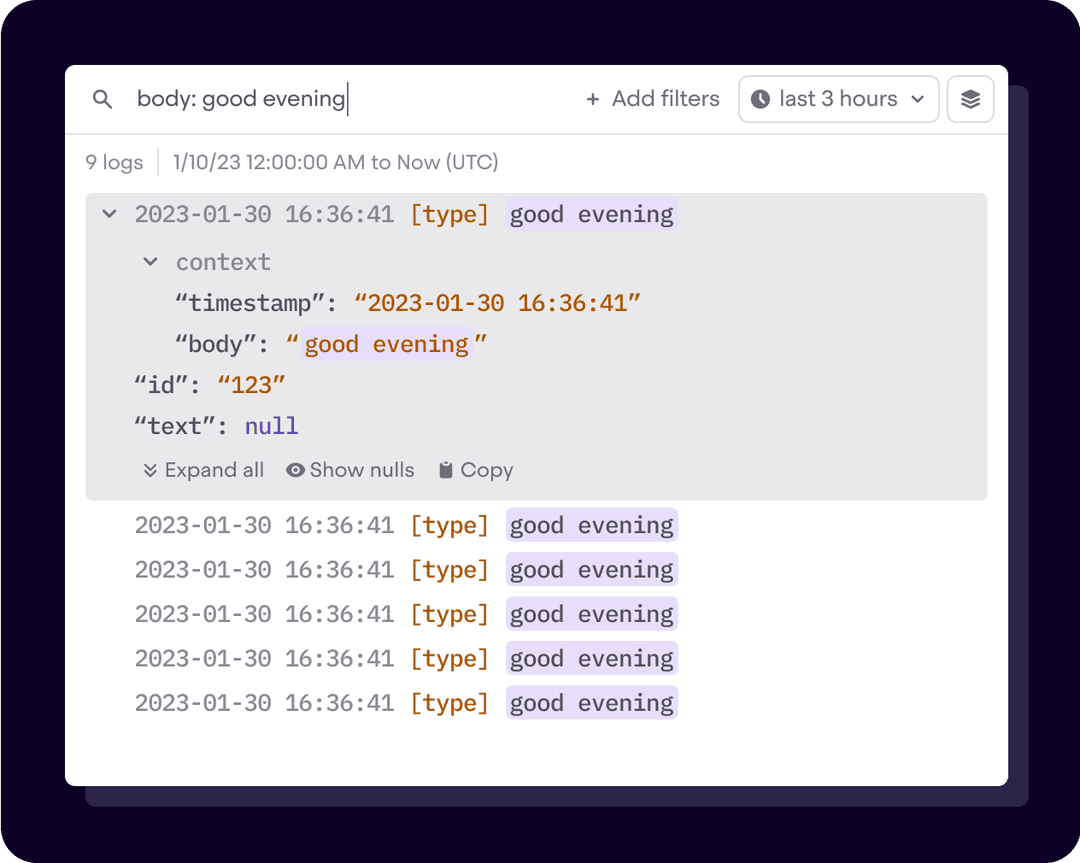
Task: Click the timestamp value inside context
Action: pos(497,303)
